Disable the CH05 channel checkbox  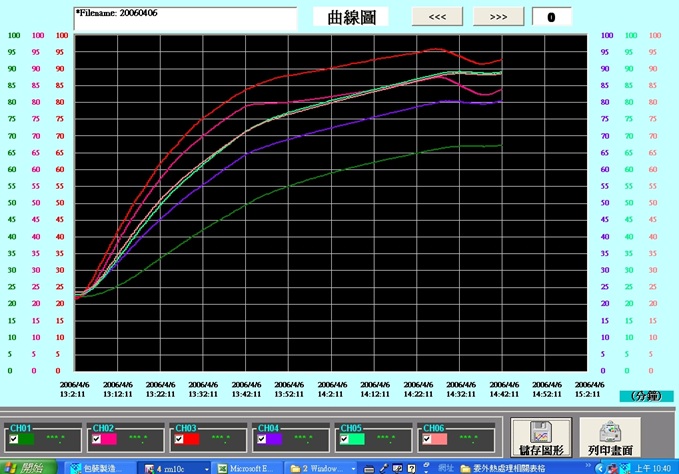point(344,439)
